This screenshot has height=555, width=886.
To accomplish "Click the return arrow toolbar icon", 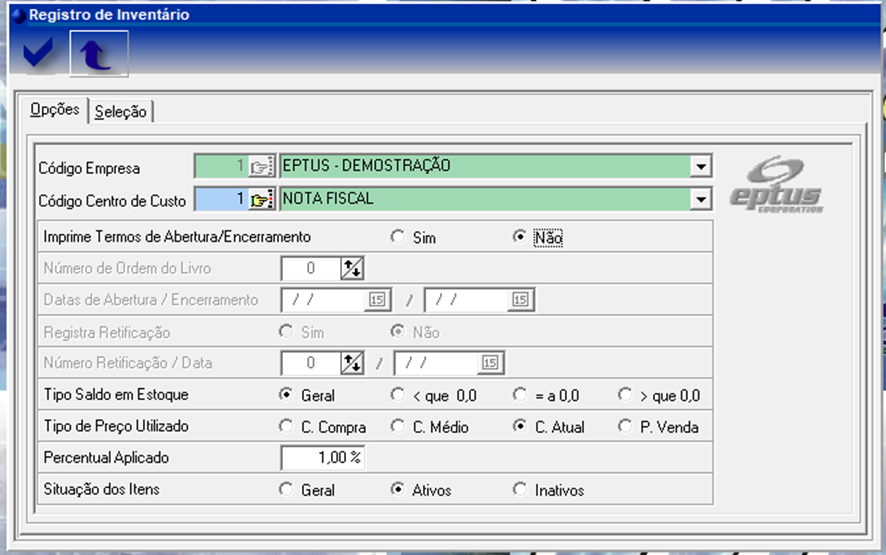I will (x=98, y=54).
